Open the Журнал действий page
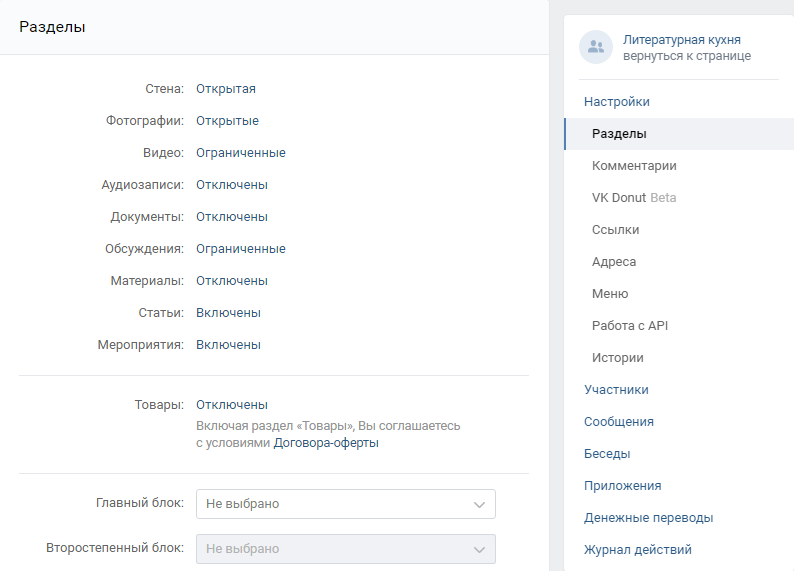794x571 pixels. 638,550
